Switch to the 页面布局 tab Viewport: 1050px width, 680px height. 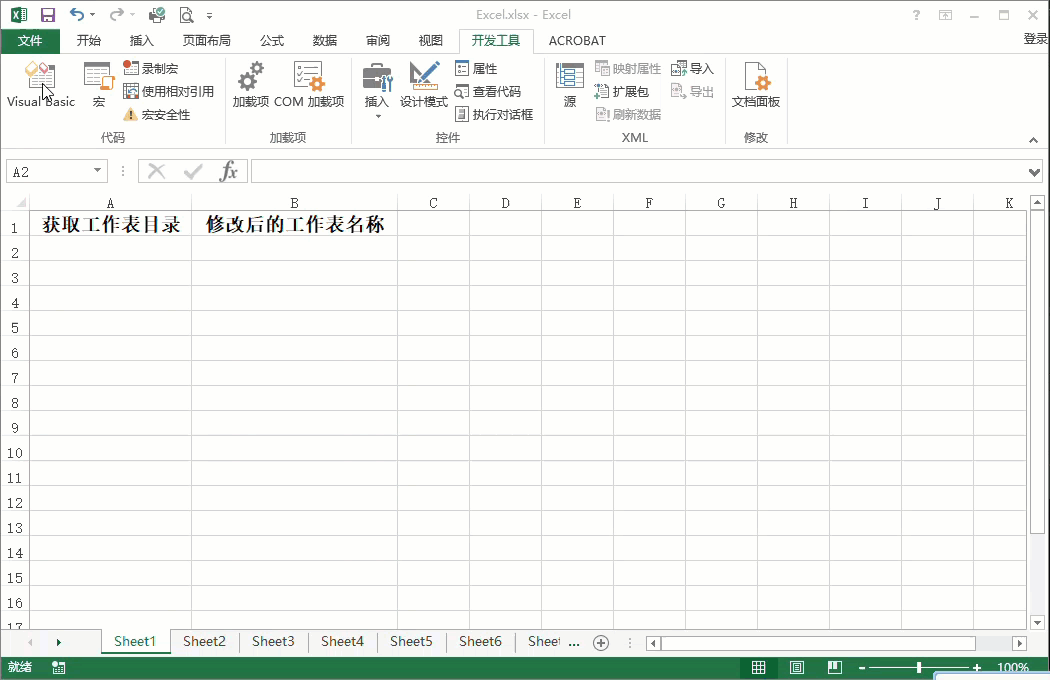(206, 41)
